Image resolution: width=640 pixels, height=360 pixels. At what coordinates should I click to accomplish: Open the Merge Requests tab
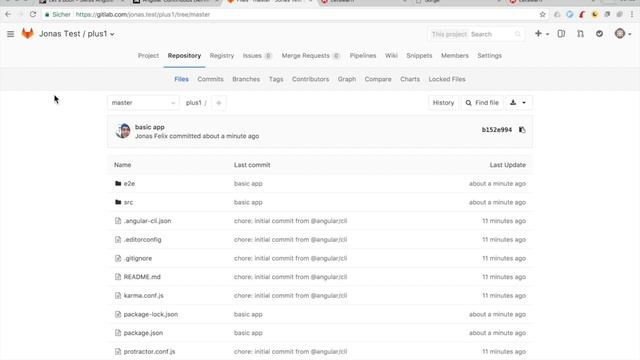tap(310, 56)
